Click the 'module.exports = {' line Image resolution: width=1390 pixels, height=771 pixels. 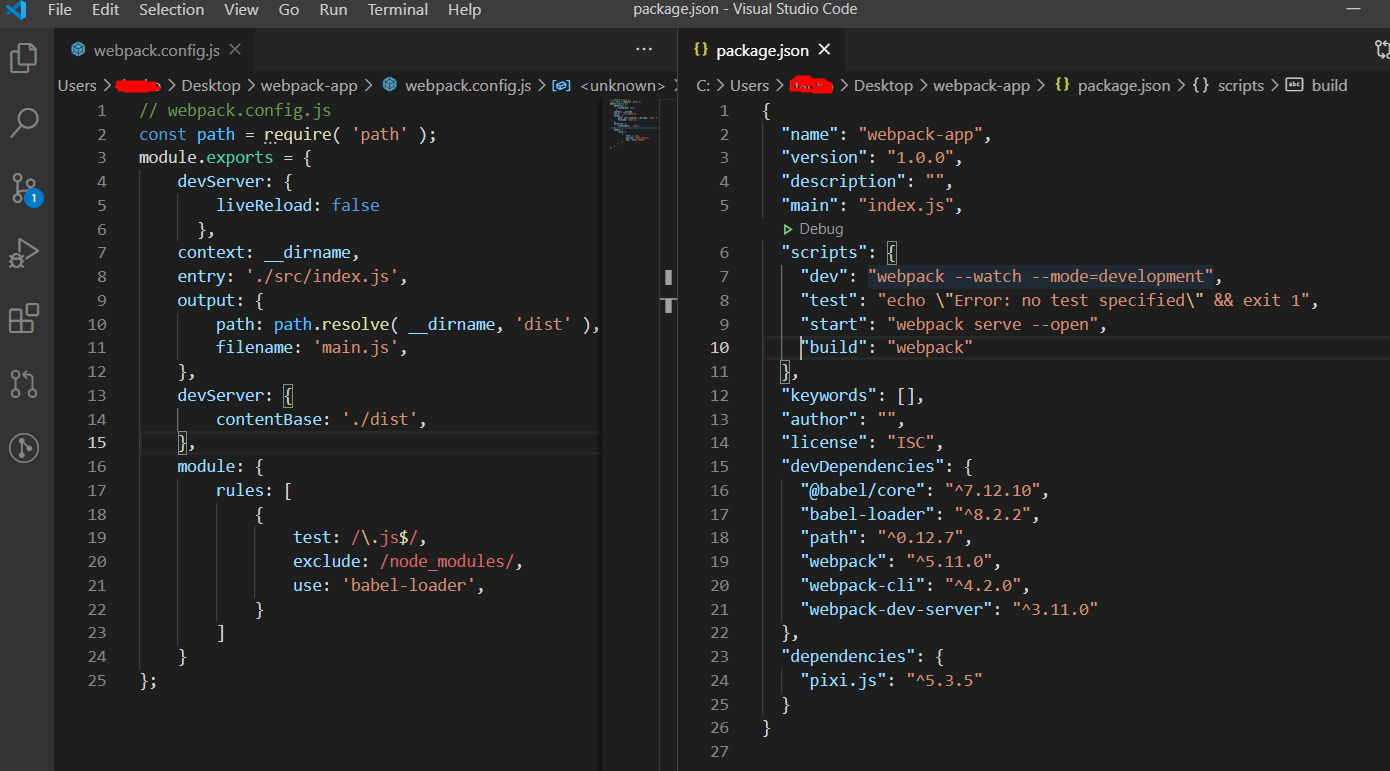click(225, 157)
